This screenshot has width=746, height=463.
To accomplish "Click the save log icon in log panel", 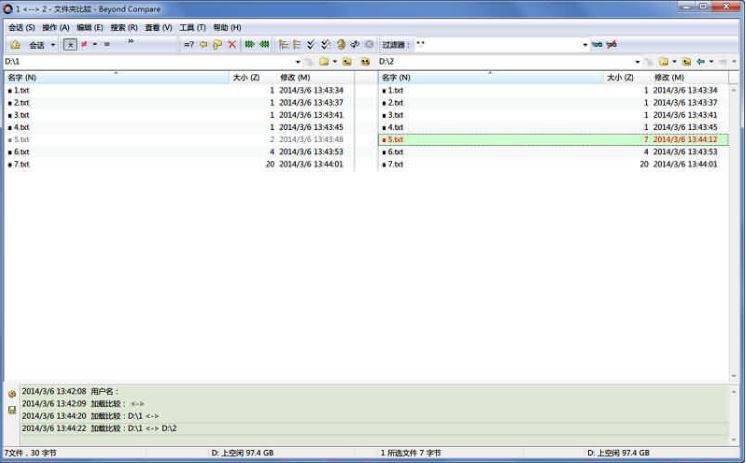I will pos(12,410).
